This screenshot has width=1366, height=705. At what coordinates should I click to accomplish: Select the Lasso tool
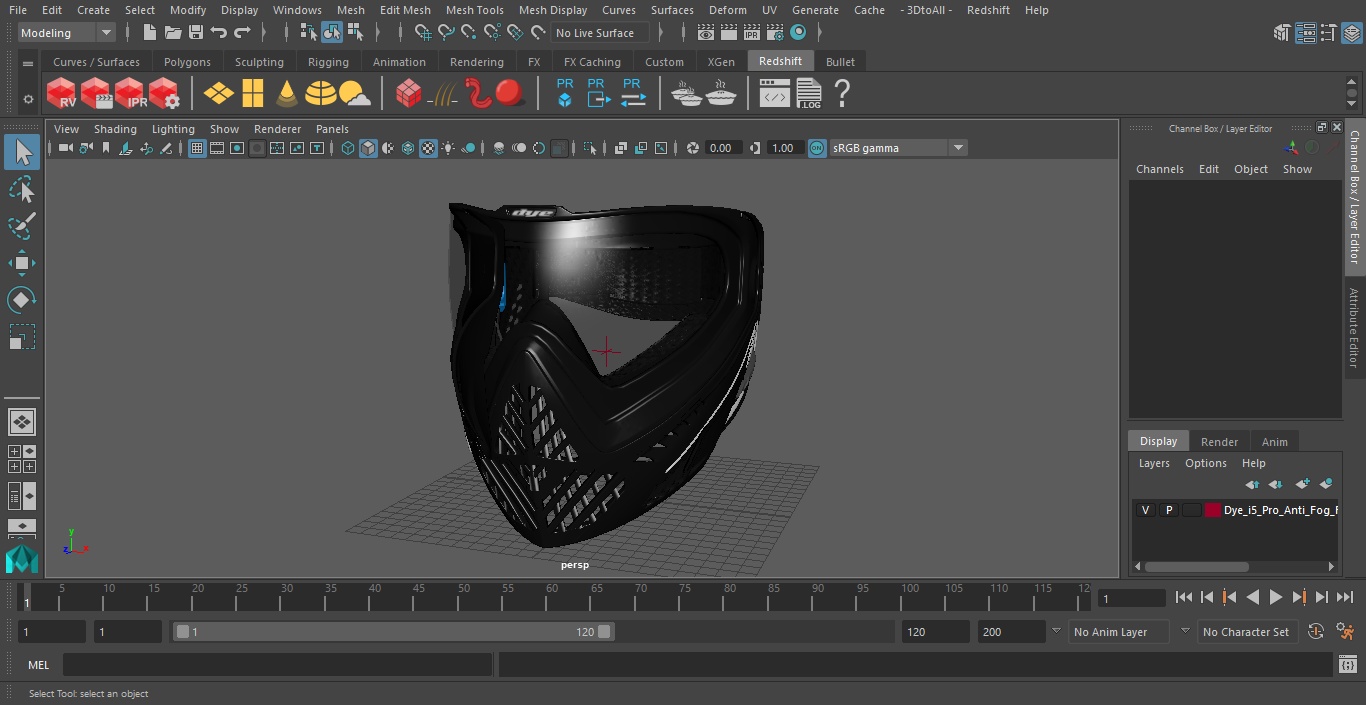tap(22, 190)
